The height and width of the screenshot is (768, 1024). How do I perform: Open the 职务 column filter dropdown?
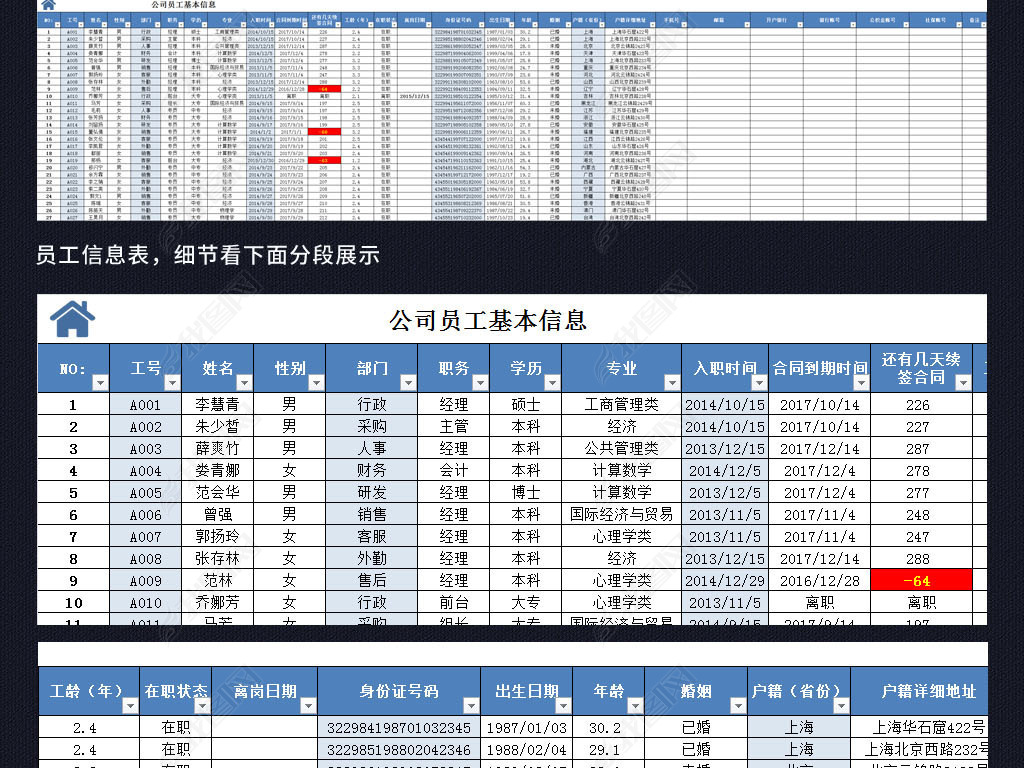click(479, 382)
